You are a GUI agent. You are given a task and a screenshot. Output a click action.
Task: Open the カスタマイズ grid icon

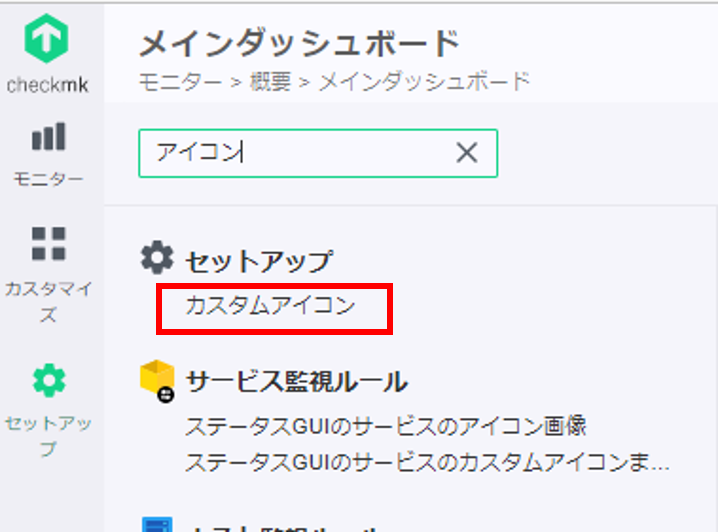coord(49,243)
